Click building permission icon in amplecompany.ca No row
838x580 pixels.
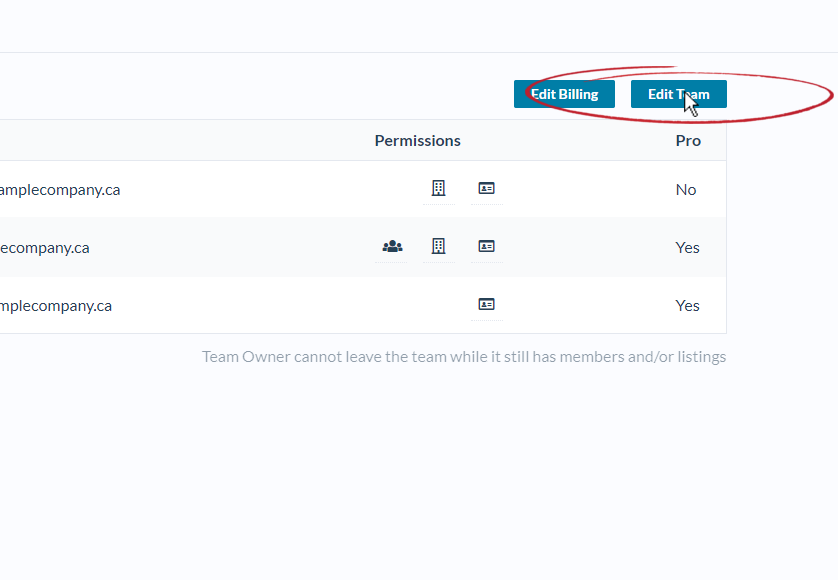[x=439, y=188]
